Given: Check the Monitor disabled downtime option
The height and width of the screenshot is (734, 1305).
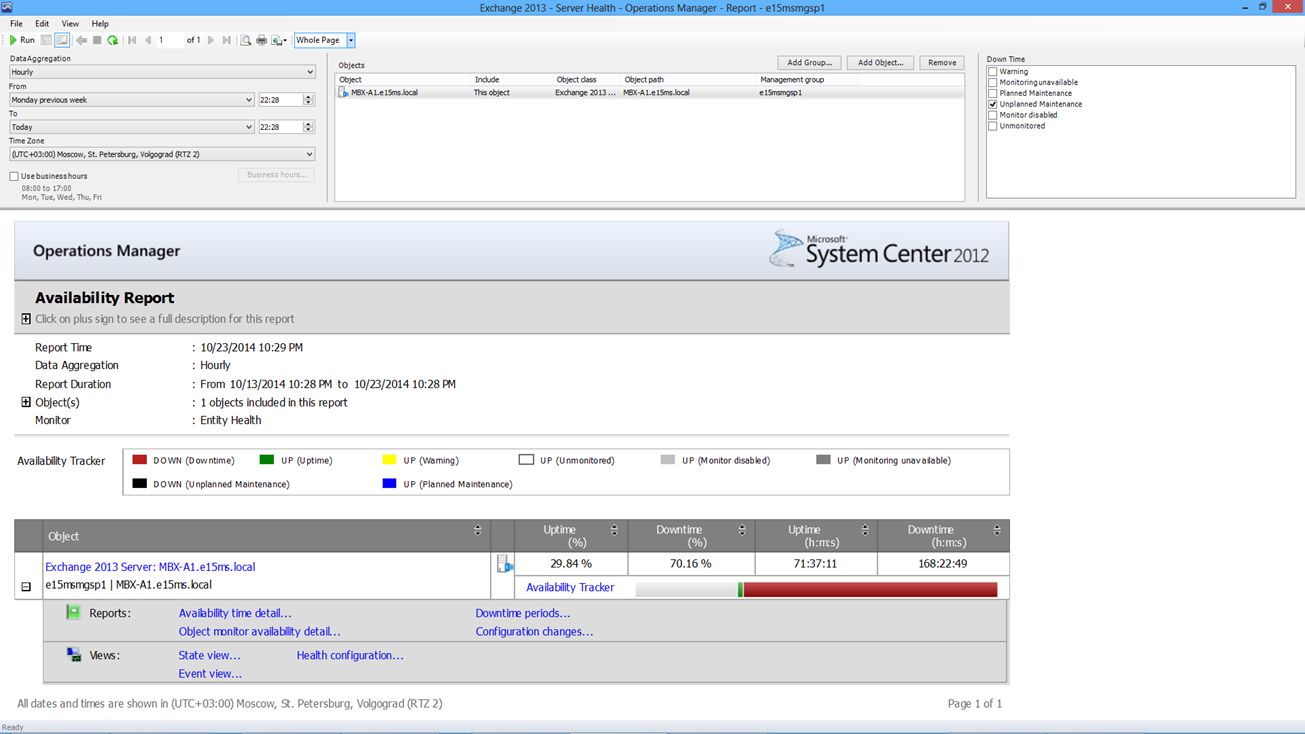Looking at the screenshot, I should 993,115.
